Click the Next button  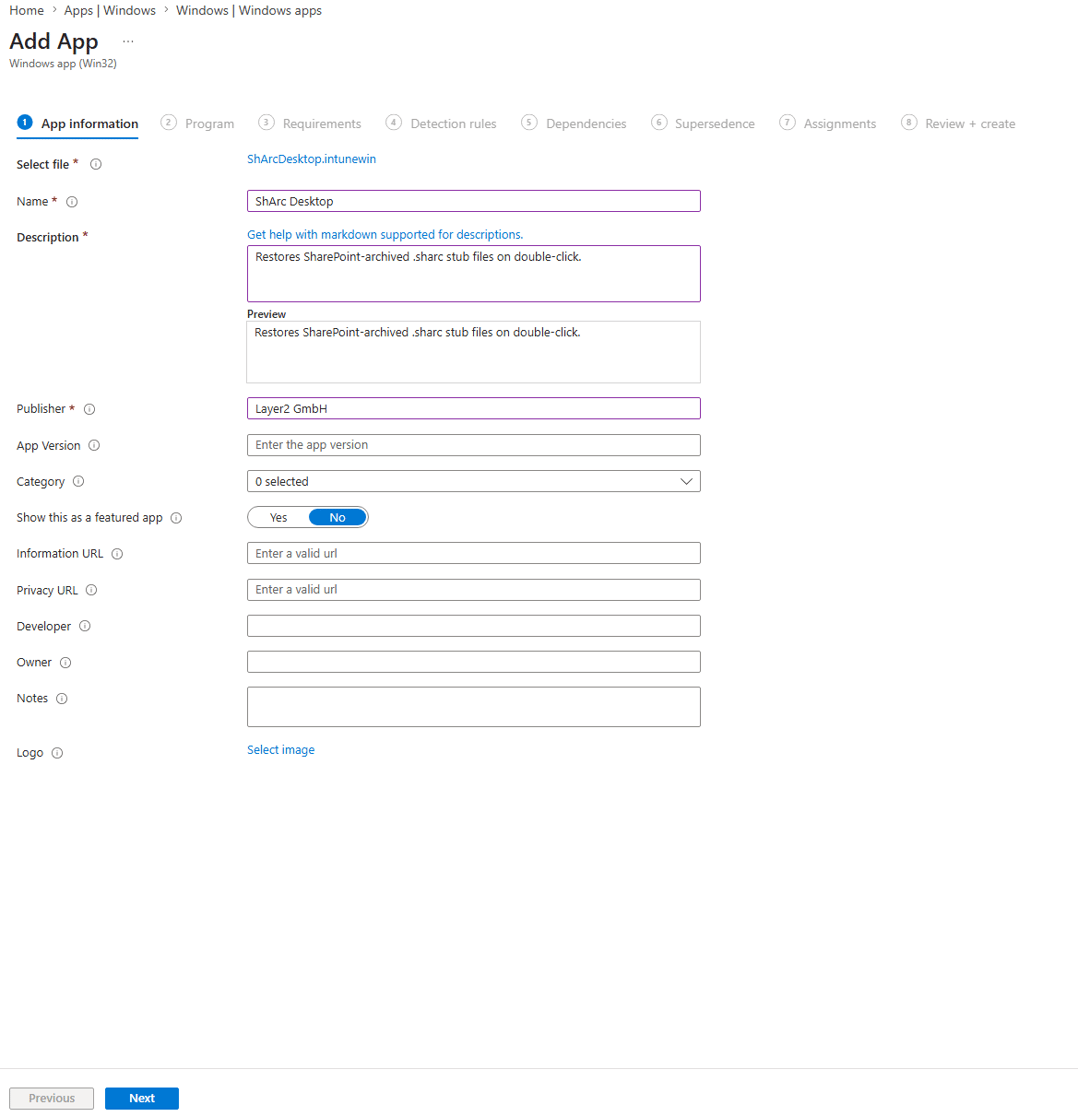[142, 1098]
